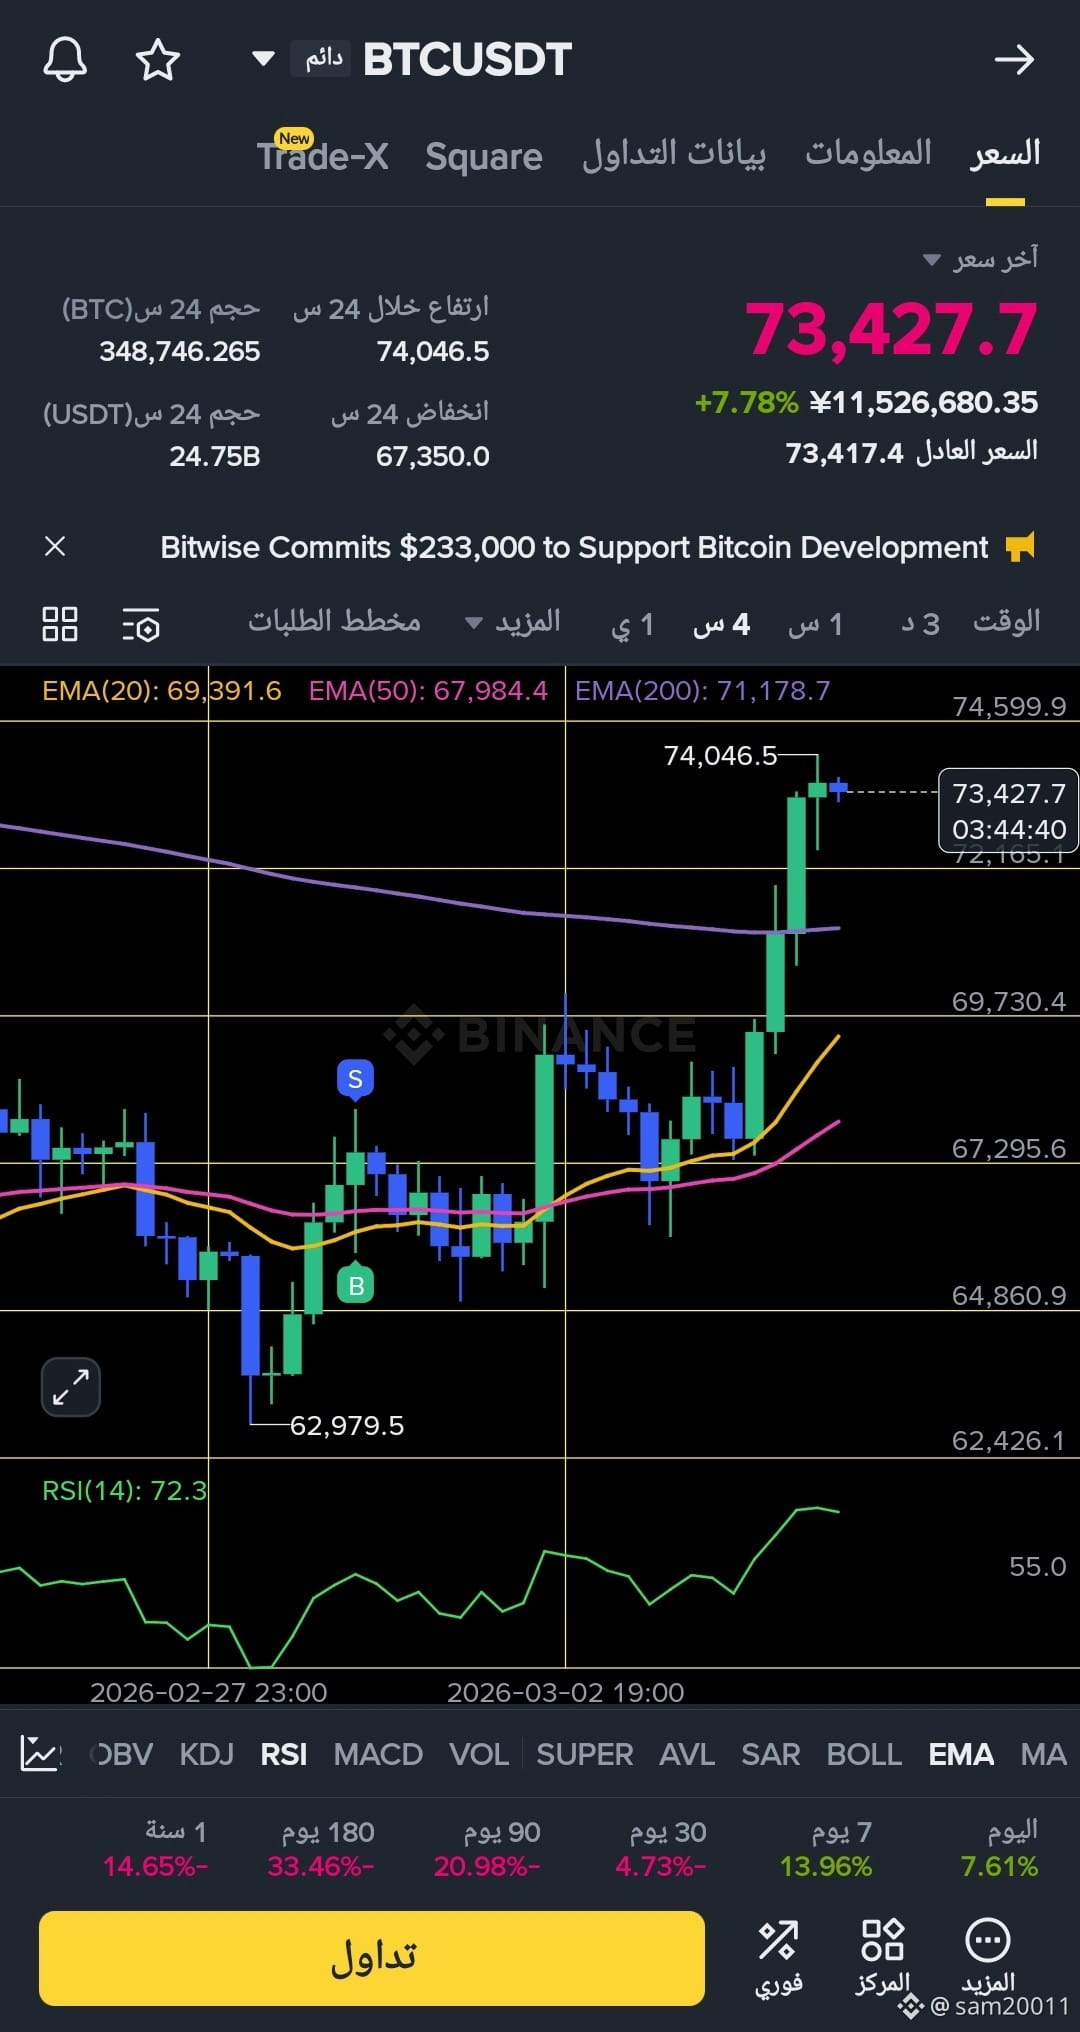The width and height of the screenshot is (1080, 2032).
Task: Tap the 180 يوم performance value
Action: 321,1866
